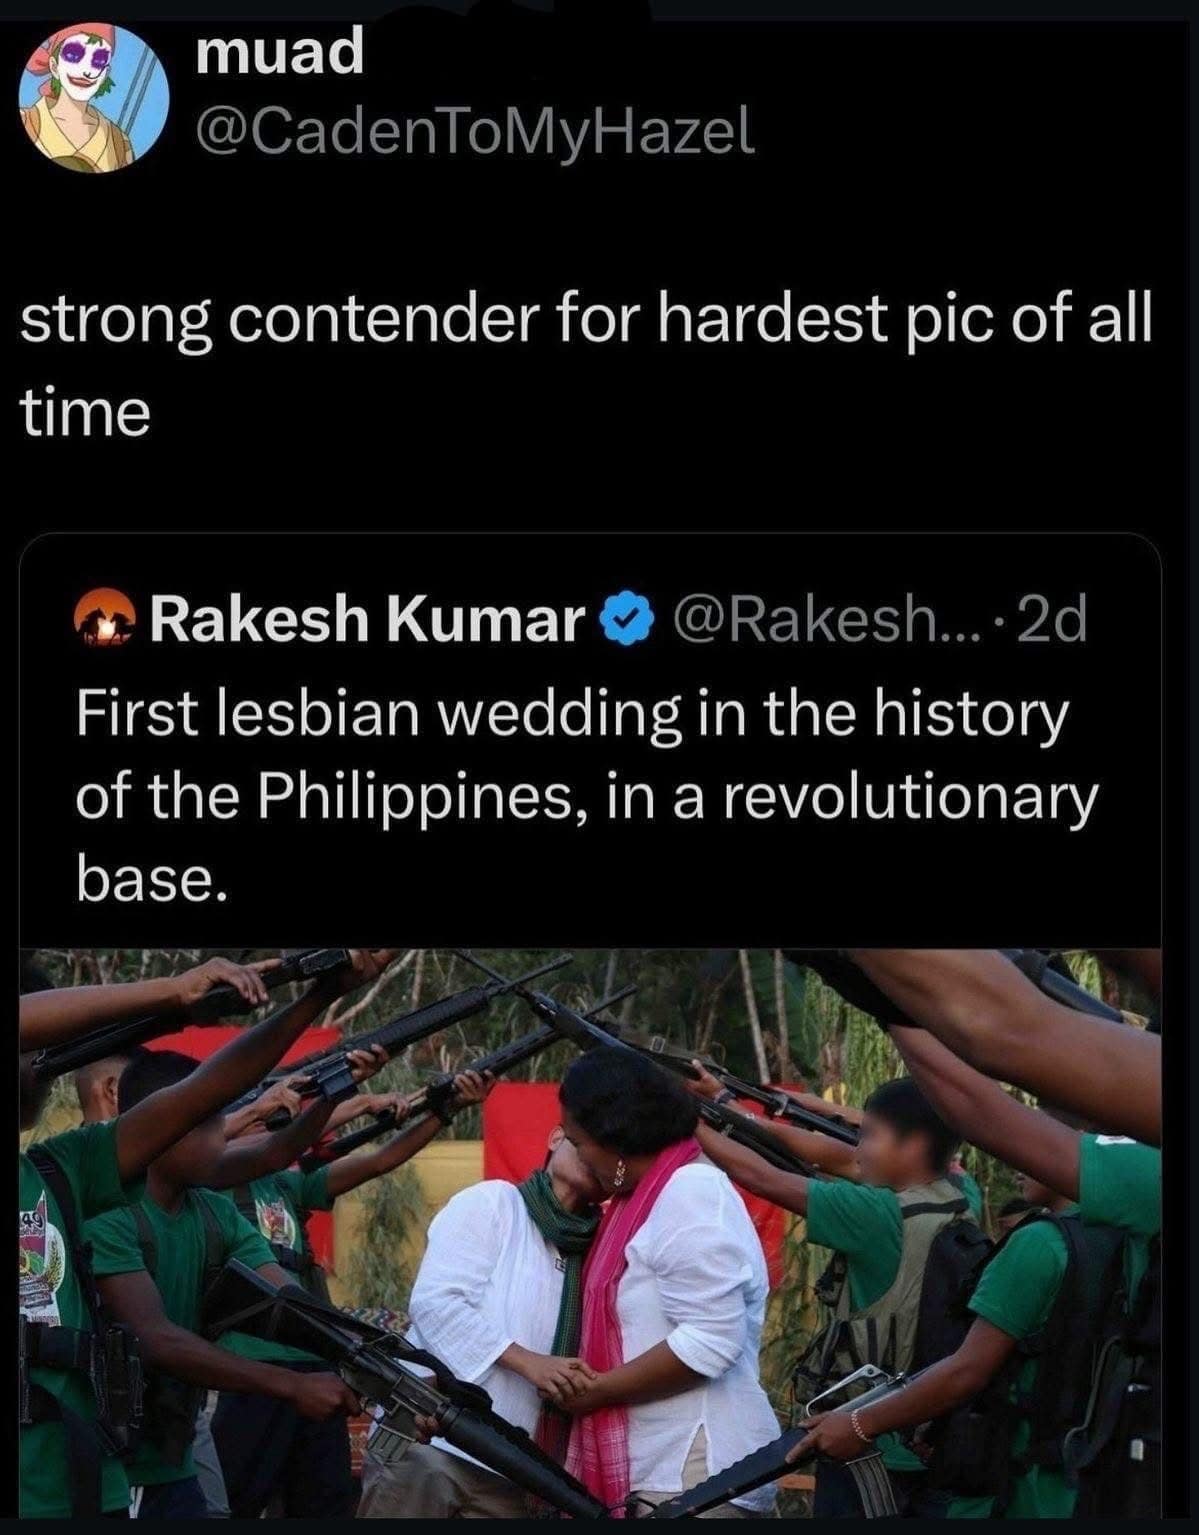Click the word 'time' in muad's tweet
The image size is (1199, 1535).
tap(86, 412)
